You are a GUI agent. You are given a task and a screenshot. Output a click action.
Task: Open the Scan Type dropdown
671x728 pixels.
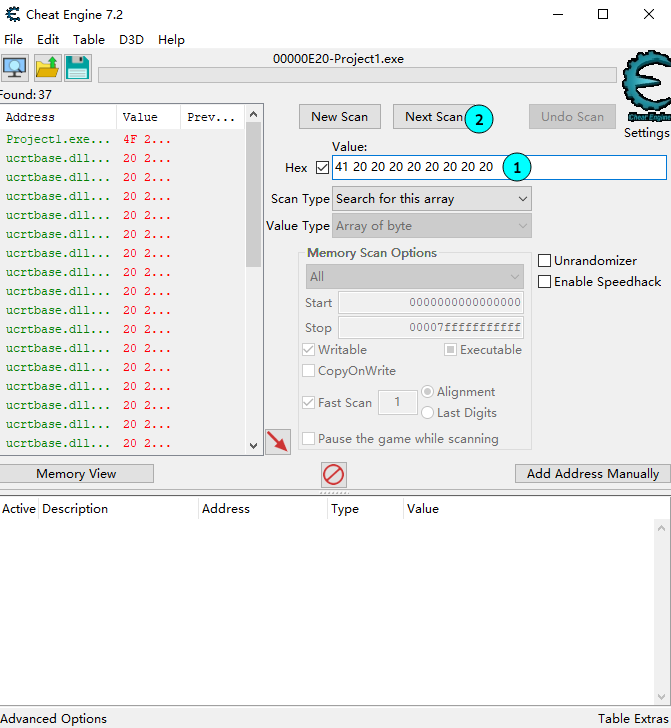(432, 199)
